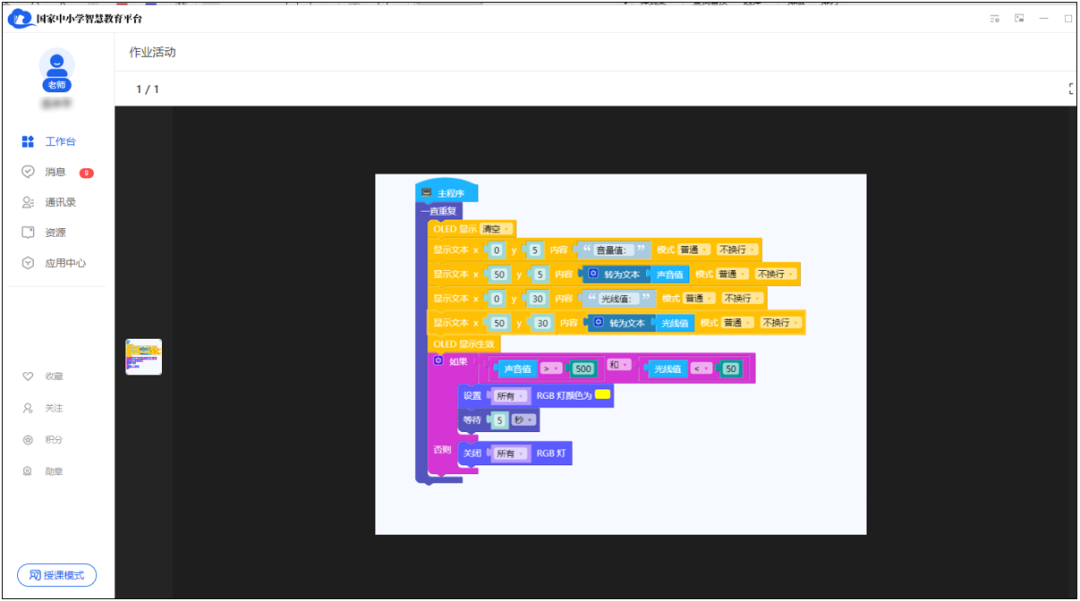The height and width of the screenshot is (601, 1080).
Task: Click the Medals (勋章) badge icon
Action: coord(28,471)
